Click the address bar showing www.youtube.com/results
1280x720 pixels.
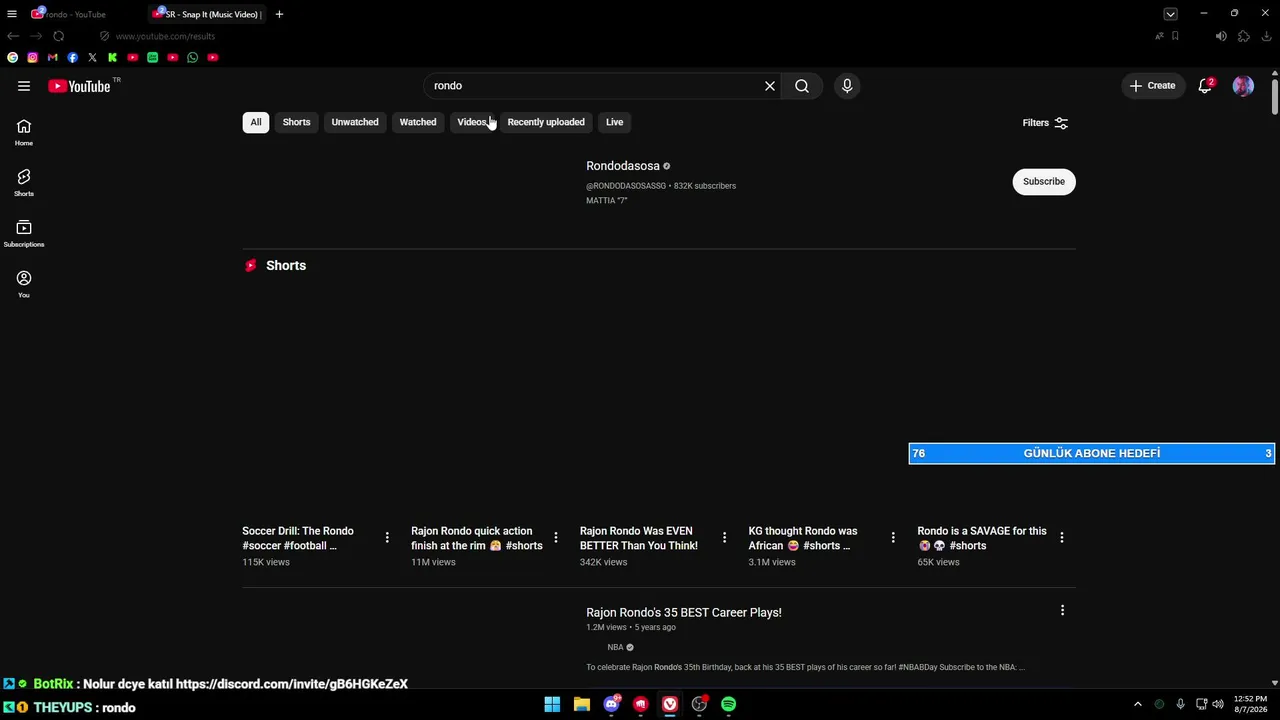(164, 36)
